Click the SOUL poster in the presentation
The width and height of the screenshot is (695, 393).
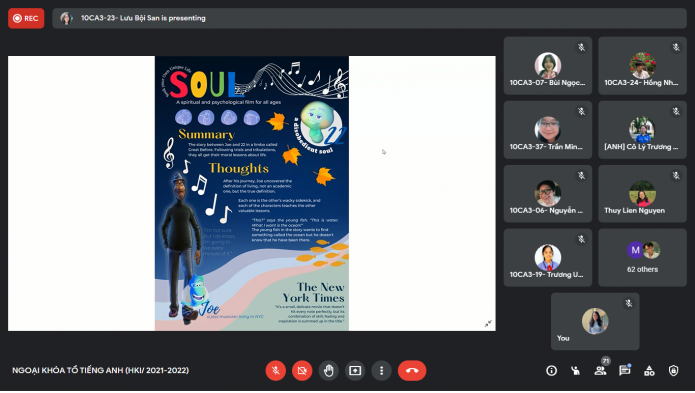pyautogui.click(x=252, y=193)
